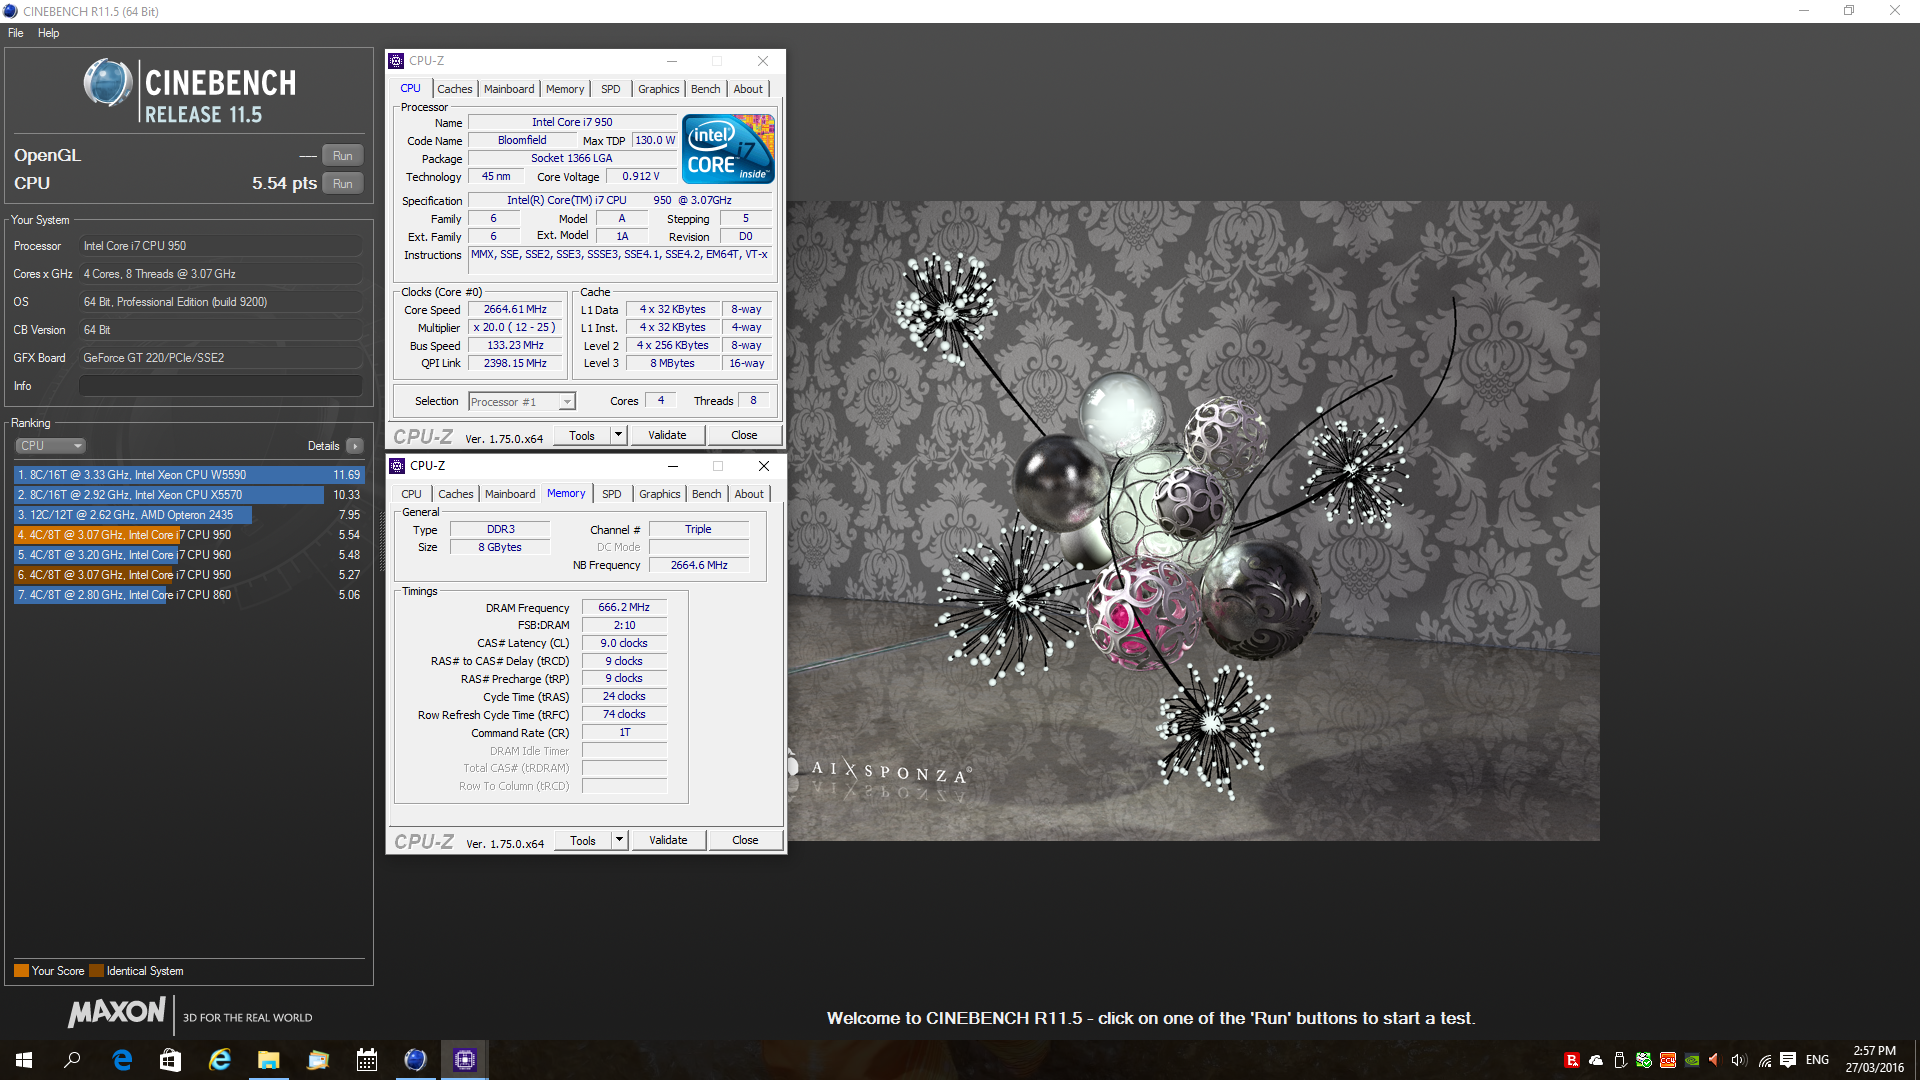Open system volume speaker icon
1920x1080 pixels.
(x=1739, y=1060)
